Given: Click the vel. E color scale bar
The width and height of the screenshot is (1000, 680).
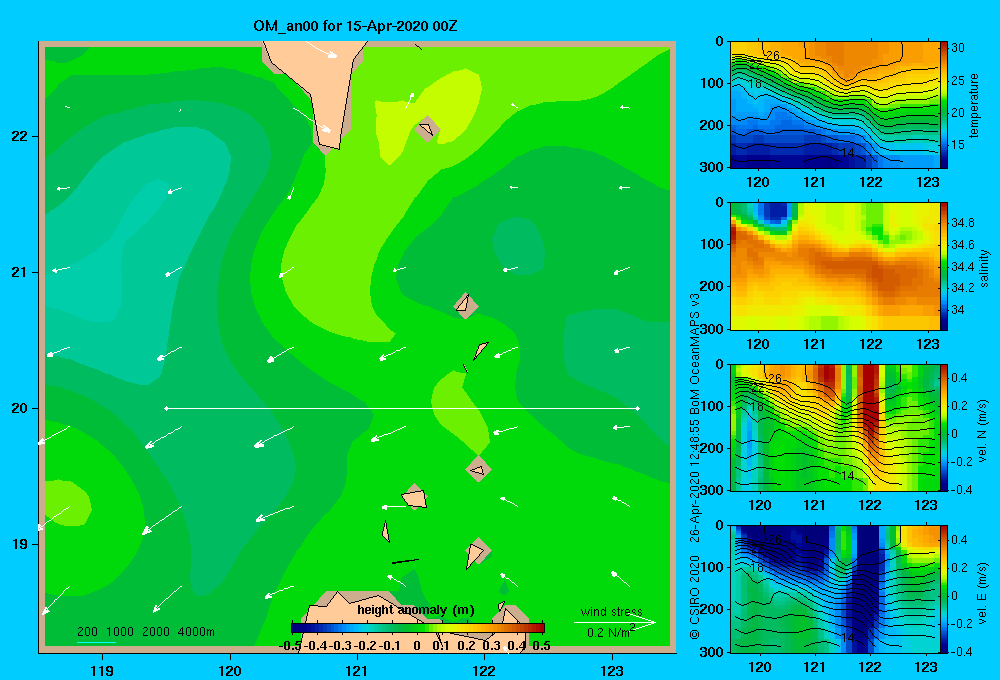Looking at the screenshot, I should (944, 589).
